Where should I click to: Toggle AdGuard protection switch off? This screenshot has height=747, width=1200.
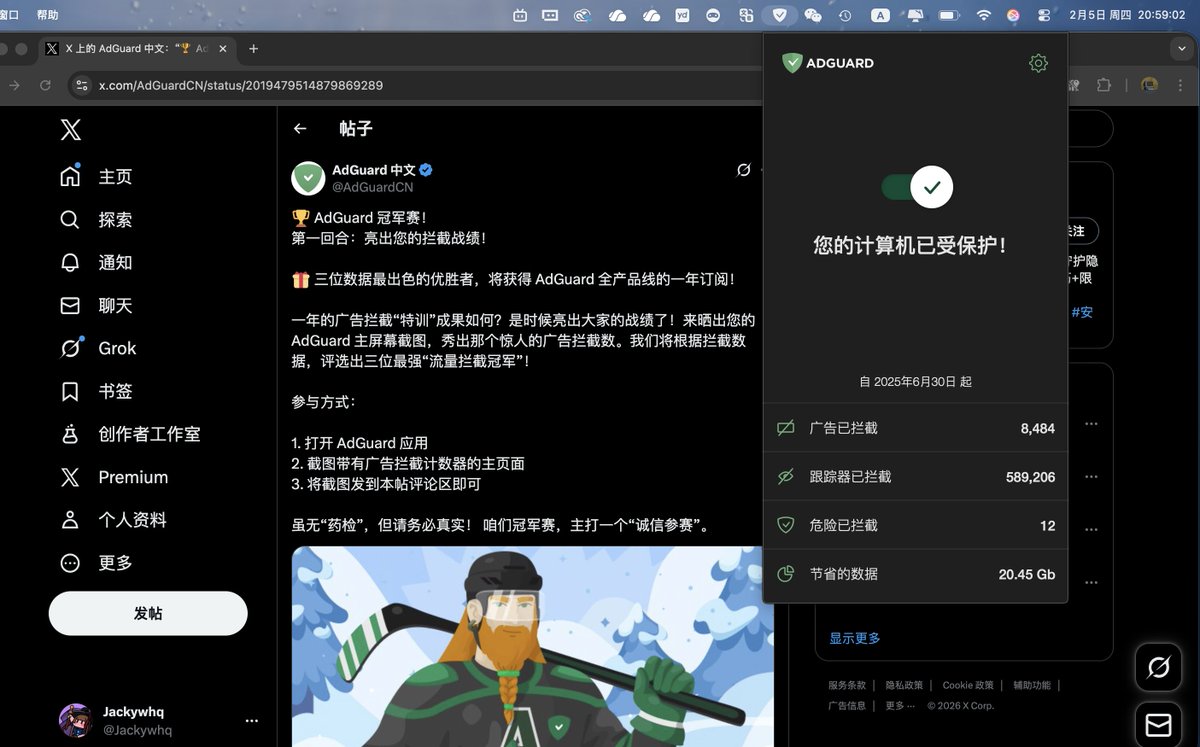[917, 187]
